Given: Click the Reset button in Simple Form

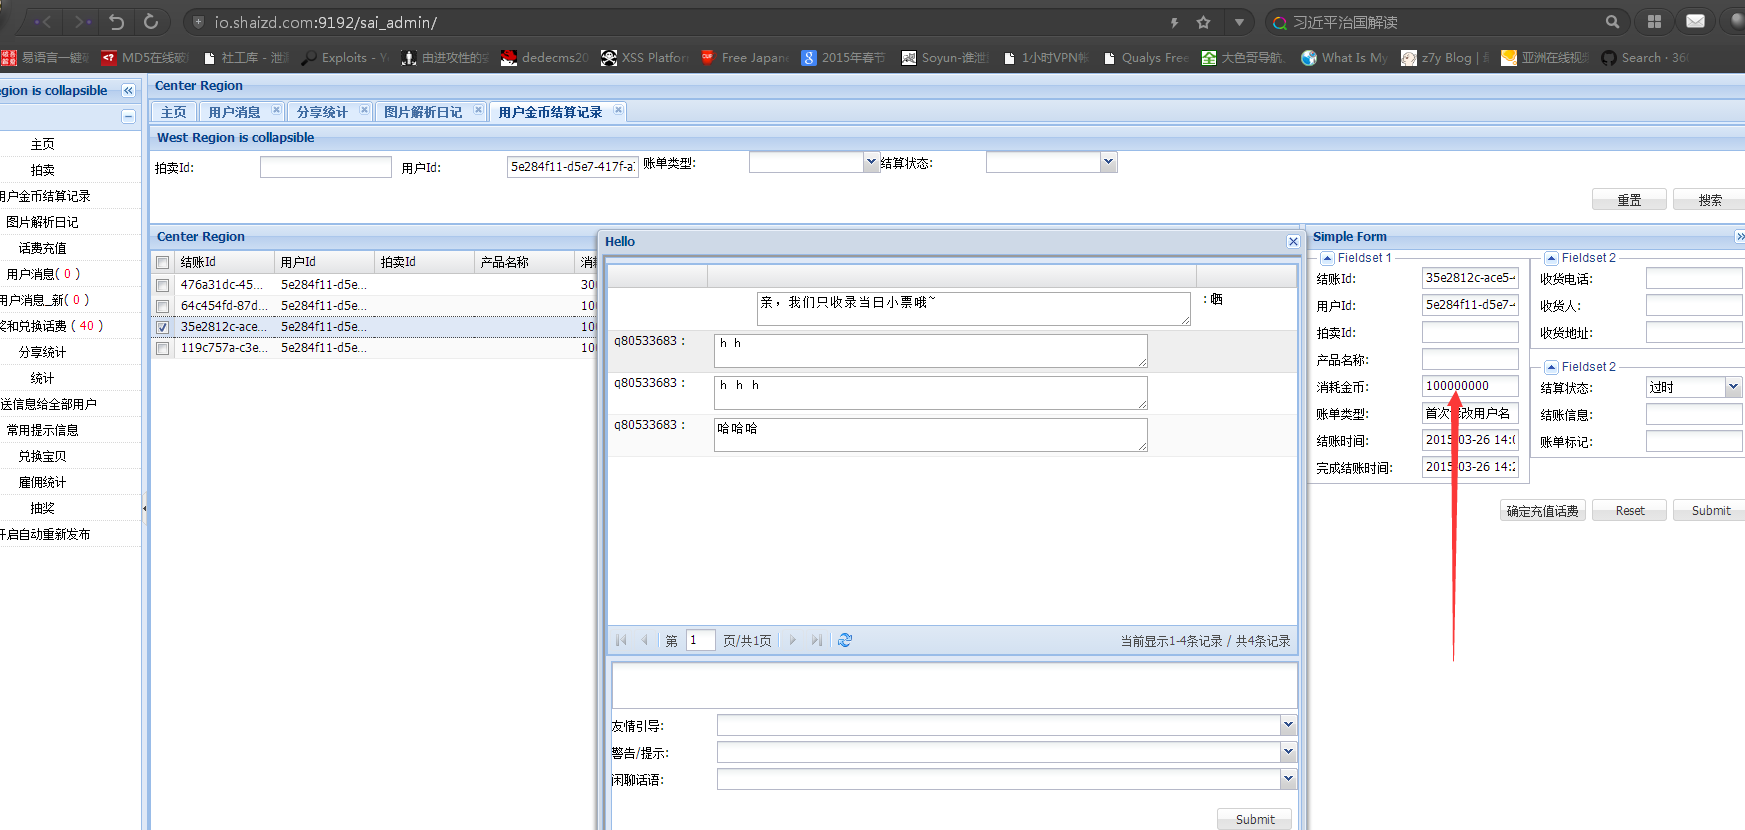Looking at the screenshot, I should 1630,511.
